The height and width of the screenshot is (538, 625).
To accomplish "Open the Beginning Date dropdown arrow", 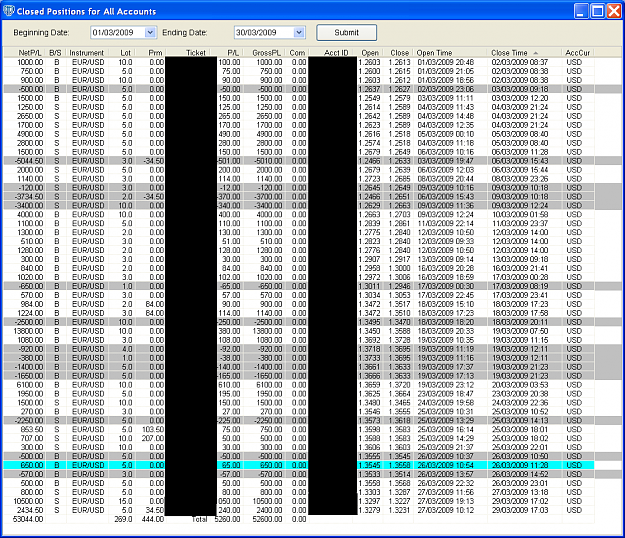I will click(x=150, y=33).
